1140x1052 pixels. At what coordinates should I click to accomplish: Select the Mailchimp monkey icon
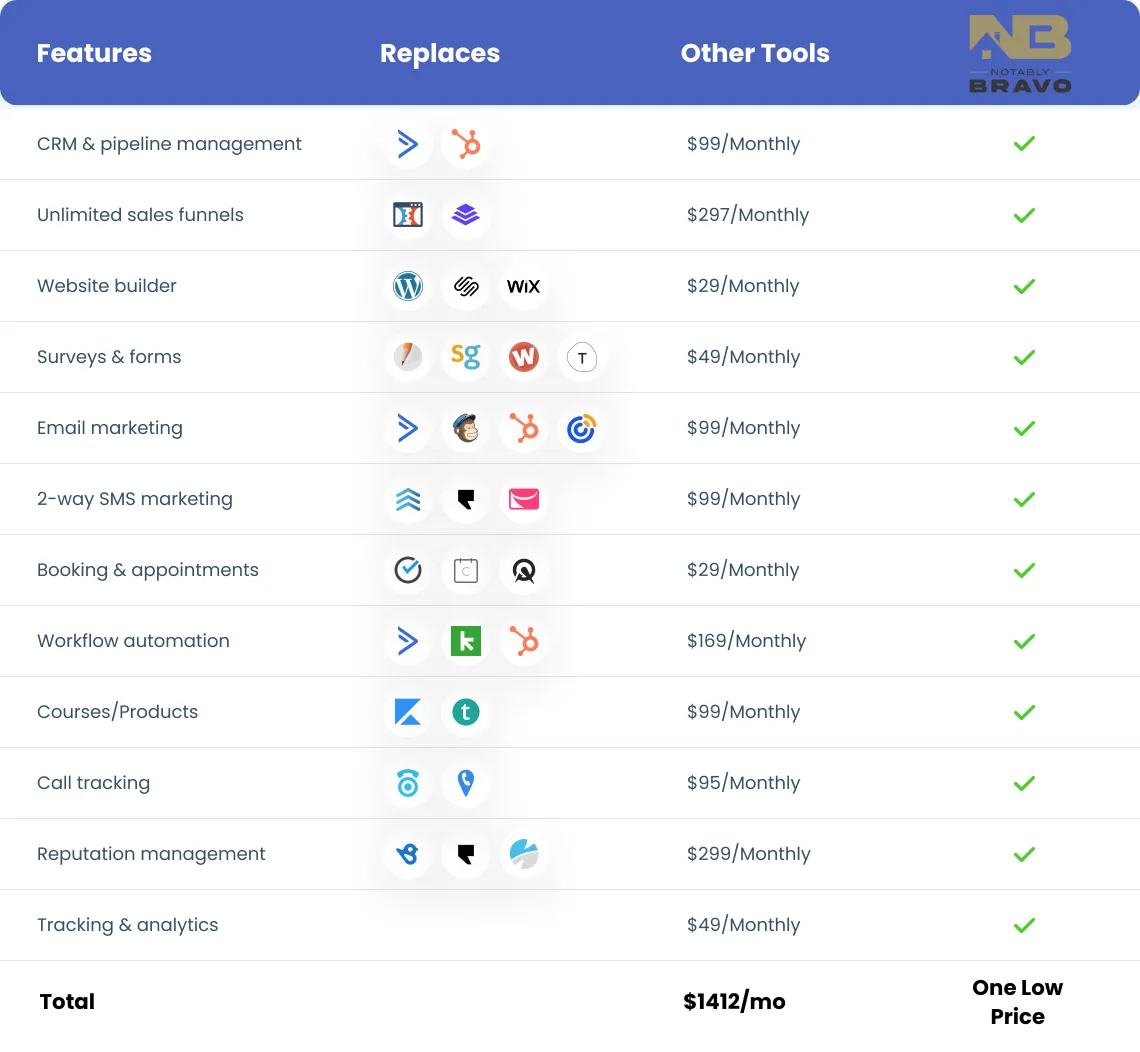[465, 428]
